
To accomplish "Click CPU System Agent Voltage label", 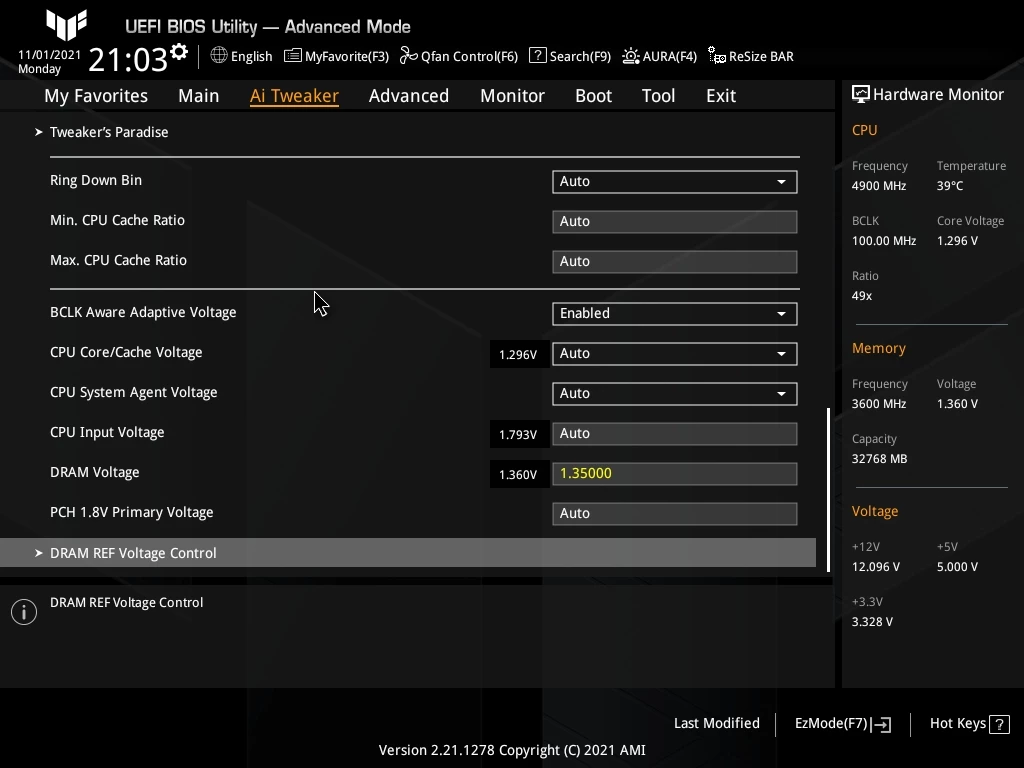I will [134, 392].
